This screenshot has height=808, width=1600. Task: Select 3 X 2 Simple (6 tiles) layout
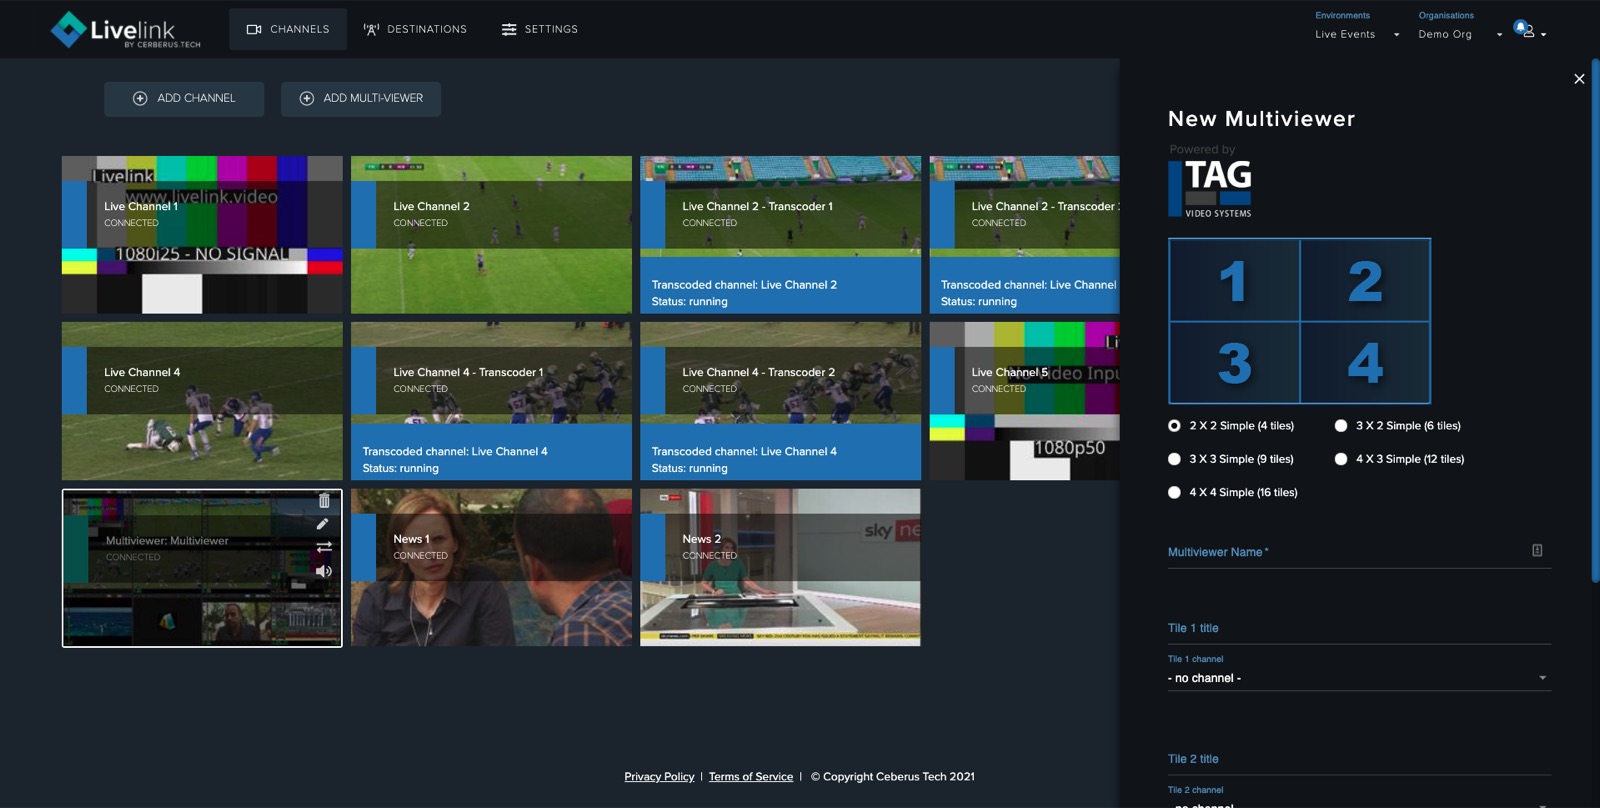(1341, 426)
